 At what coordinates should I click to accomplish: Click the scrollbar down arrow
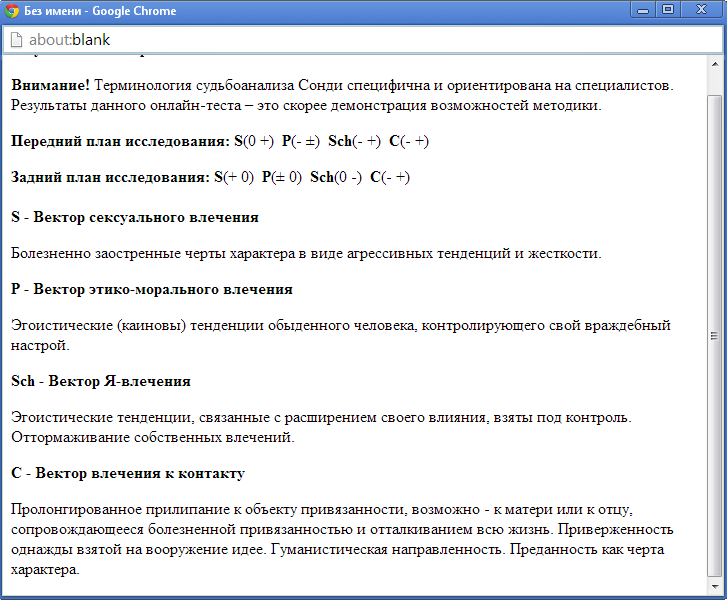point(714,587)
